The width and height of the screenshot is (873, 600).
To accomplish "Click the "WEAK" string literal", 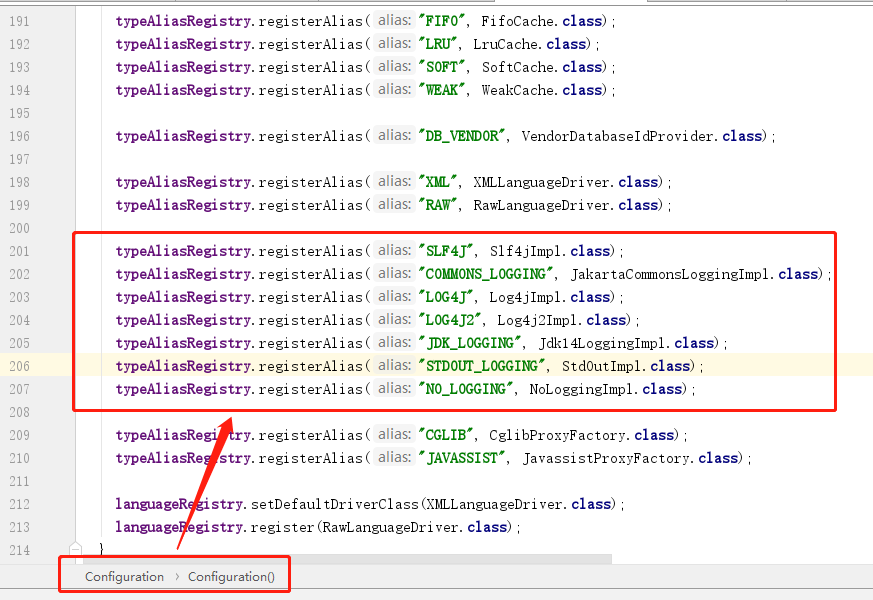I will pos(444,90).
